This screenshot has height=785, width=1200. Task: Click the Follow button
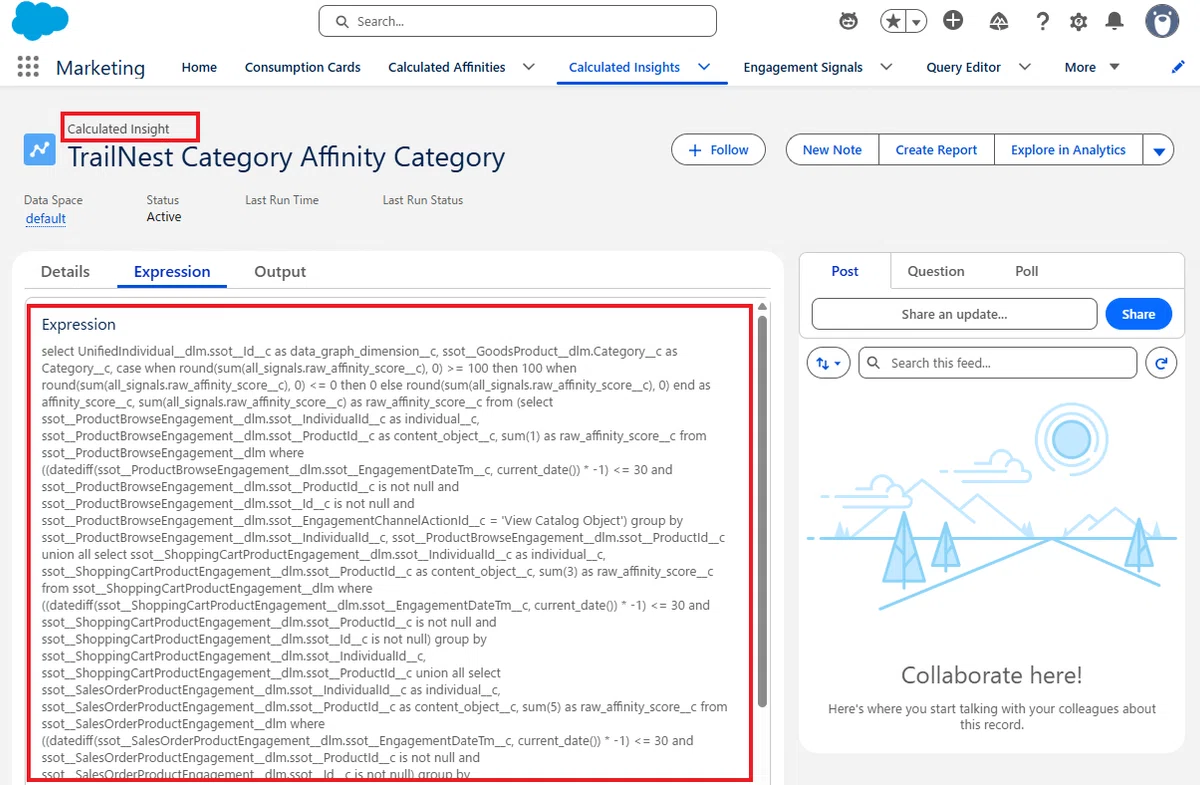718,150
